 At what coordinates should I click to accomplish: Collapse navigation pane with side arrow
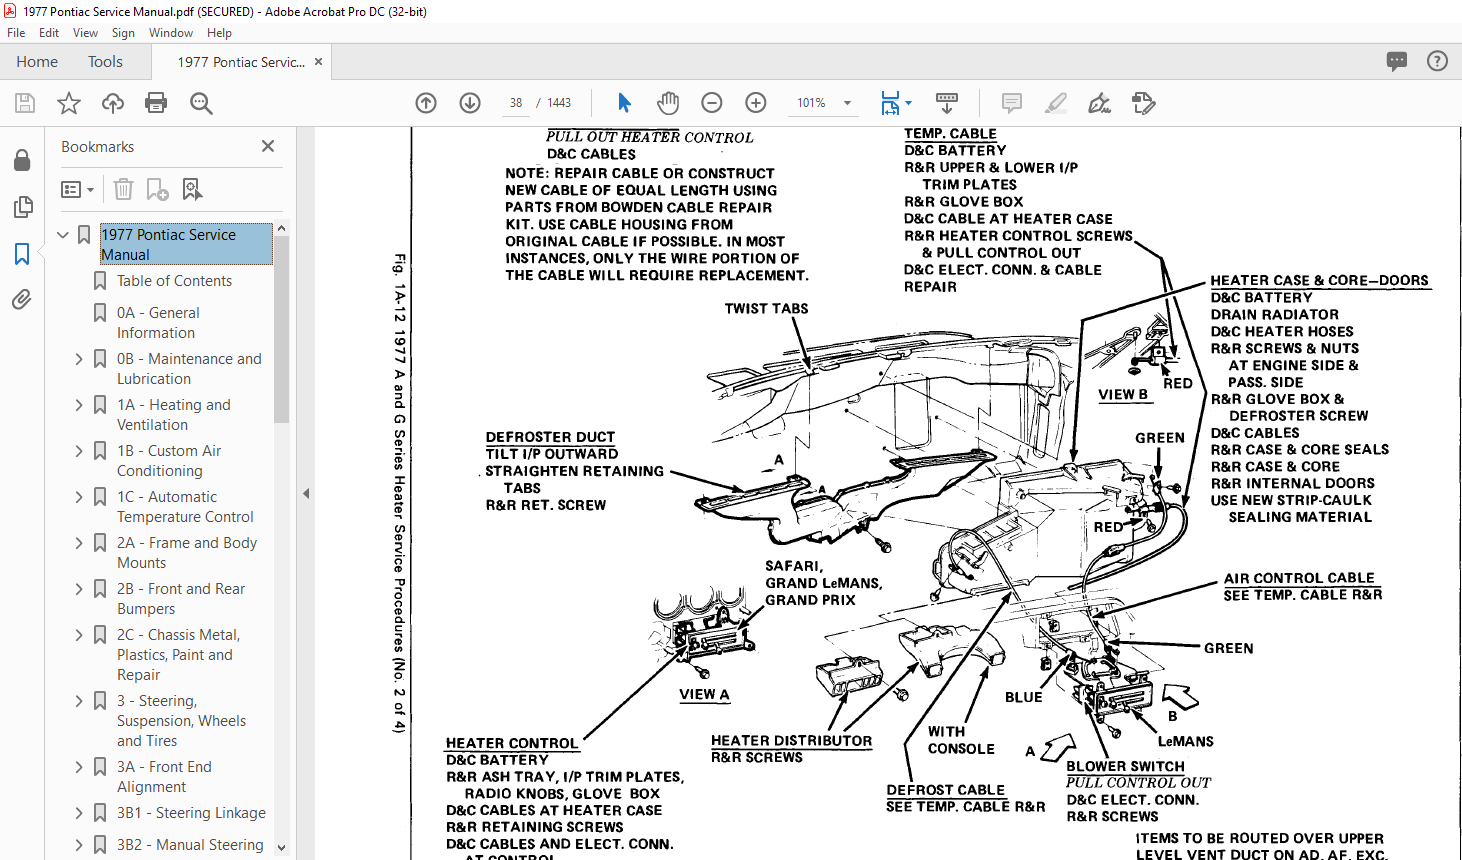pyautogui.click(x=306, y=493)
